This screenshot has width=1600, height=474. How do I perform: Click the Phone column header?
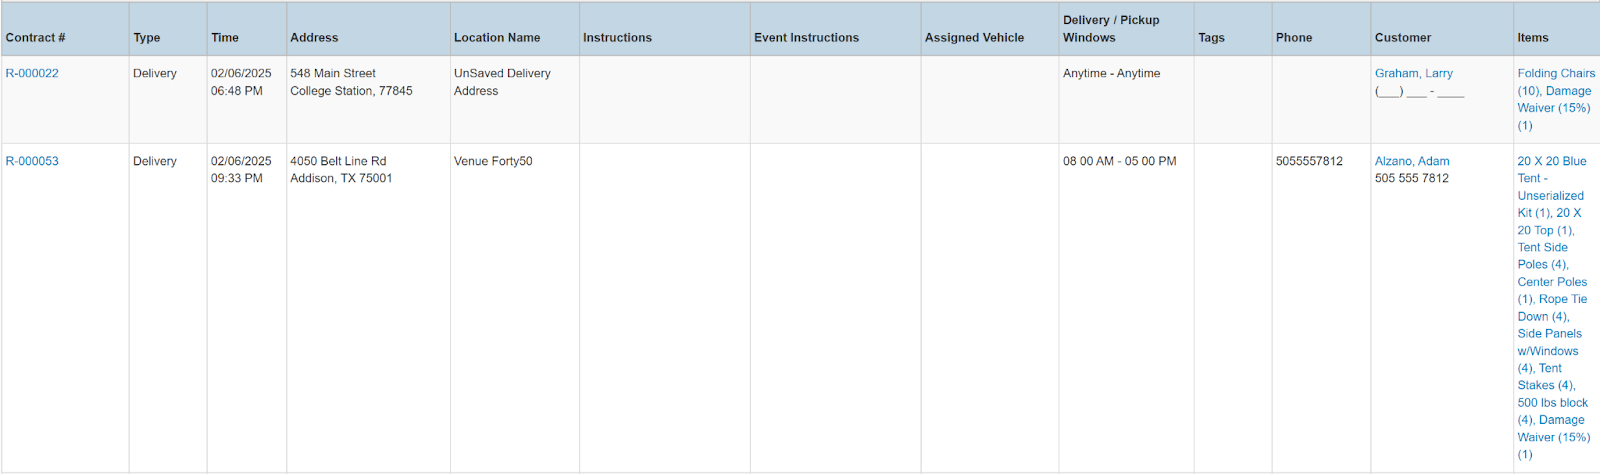[x=1294, y=38]
